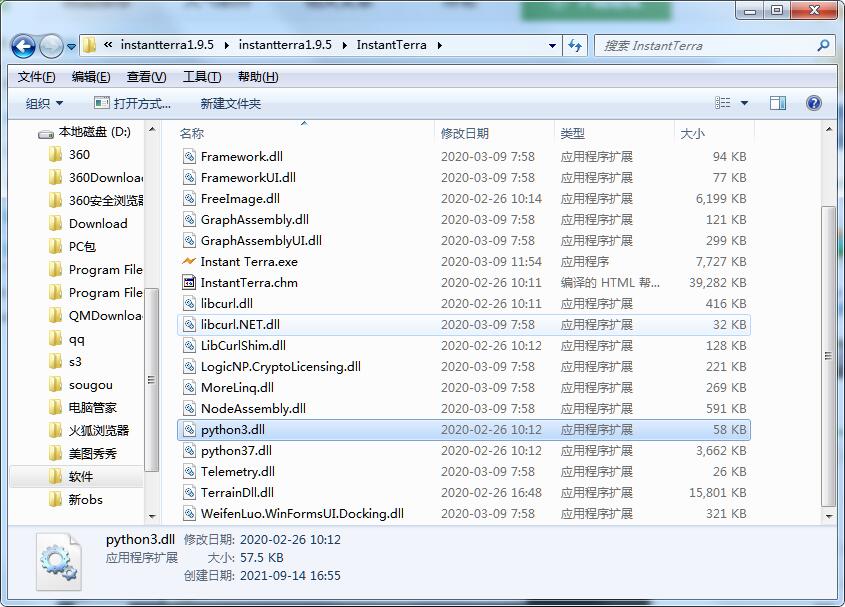Image resolution: width=845 pixels, height=607 pixels.
Task: Toggle the preview pane button
Action: [778, 103]
